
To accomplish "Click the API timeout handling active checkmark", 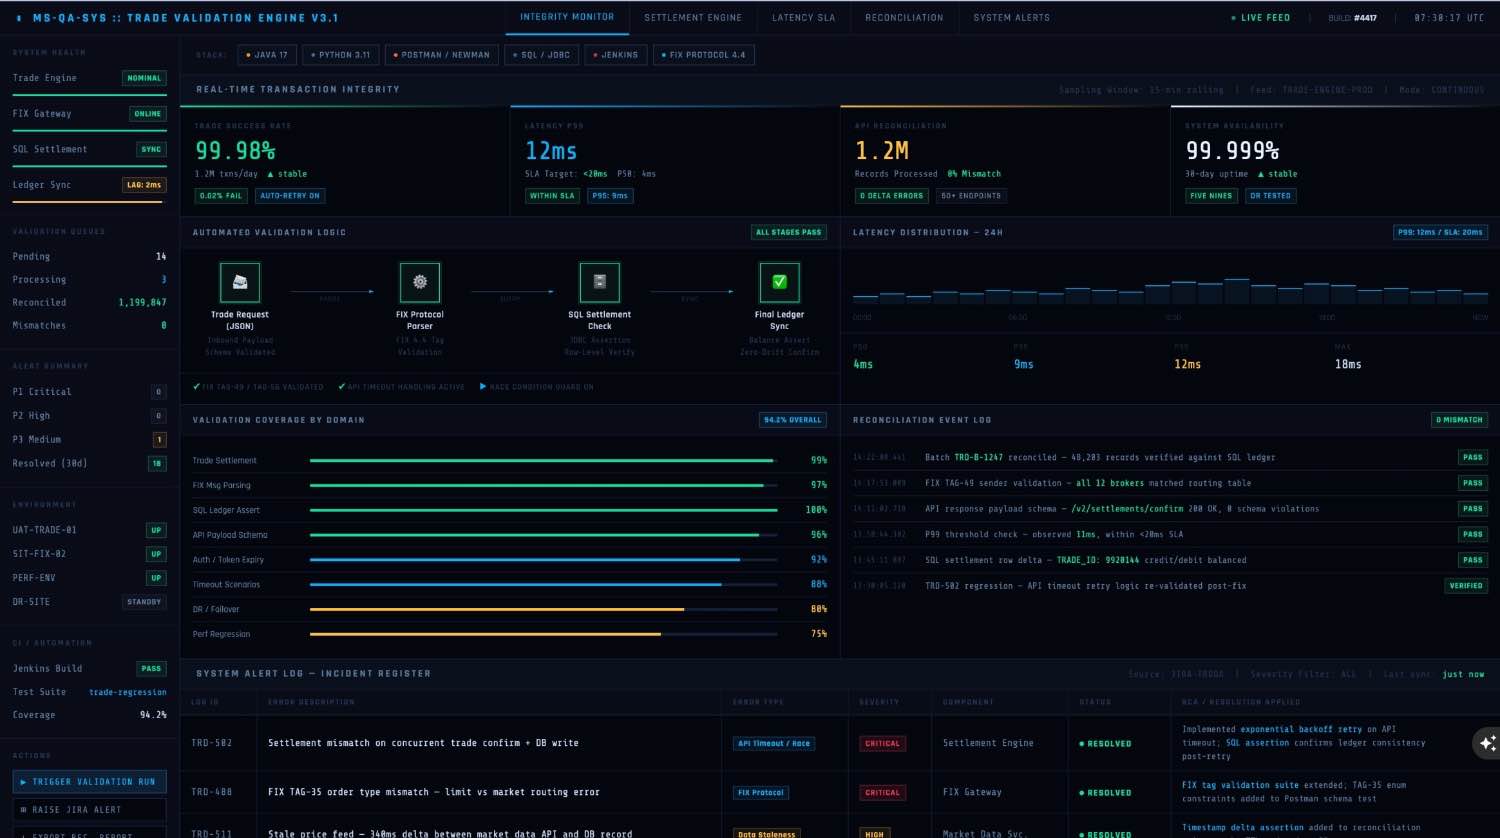I will pos(341,386).
